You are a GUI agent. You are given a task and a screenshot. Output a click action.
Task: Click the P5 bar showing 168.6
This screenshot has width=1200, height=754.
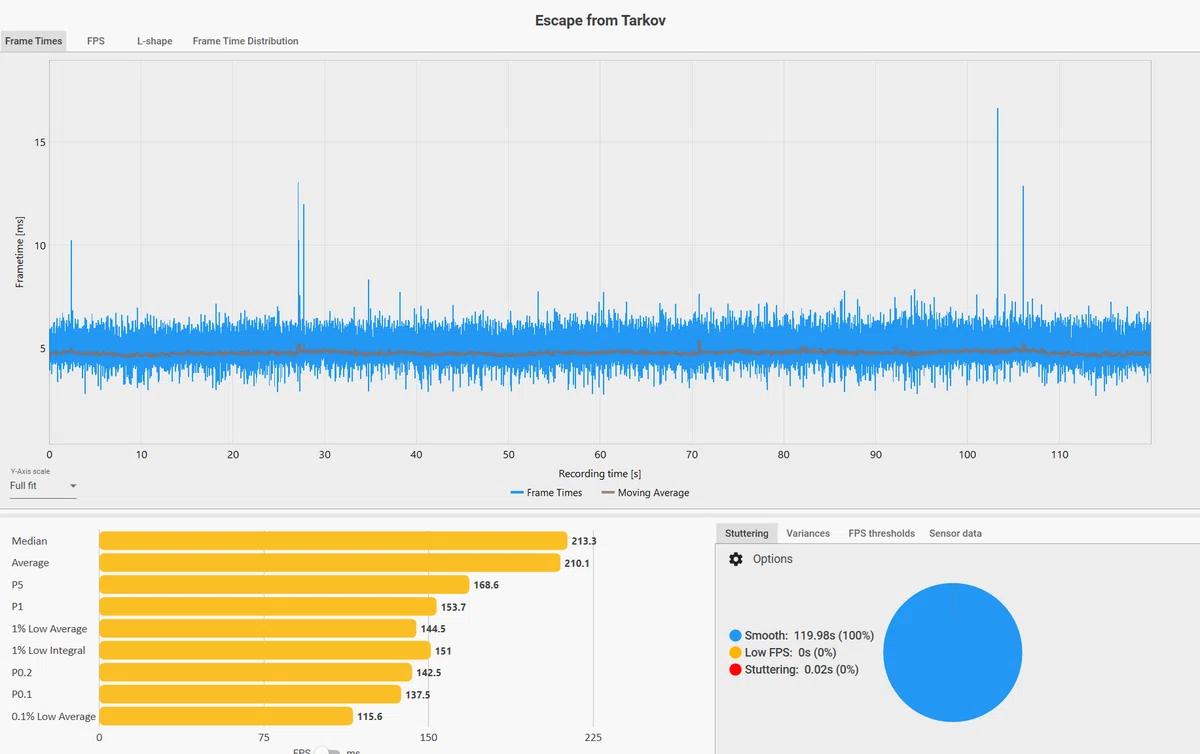pyautogui.click(x=284, y=585)
